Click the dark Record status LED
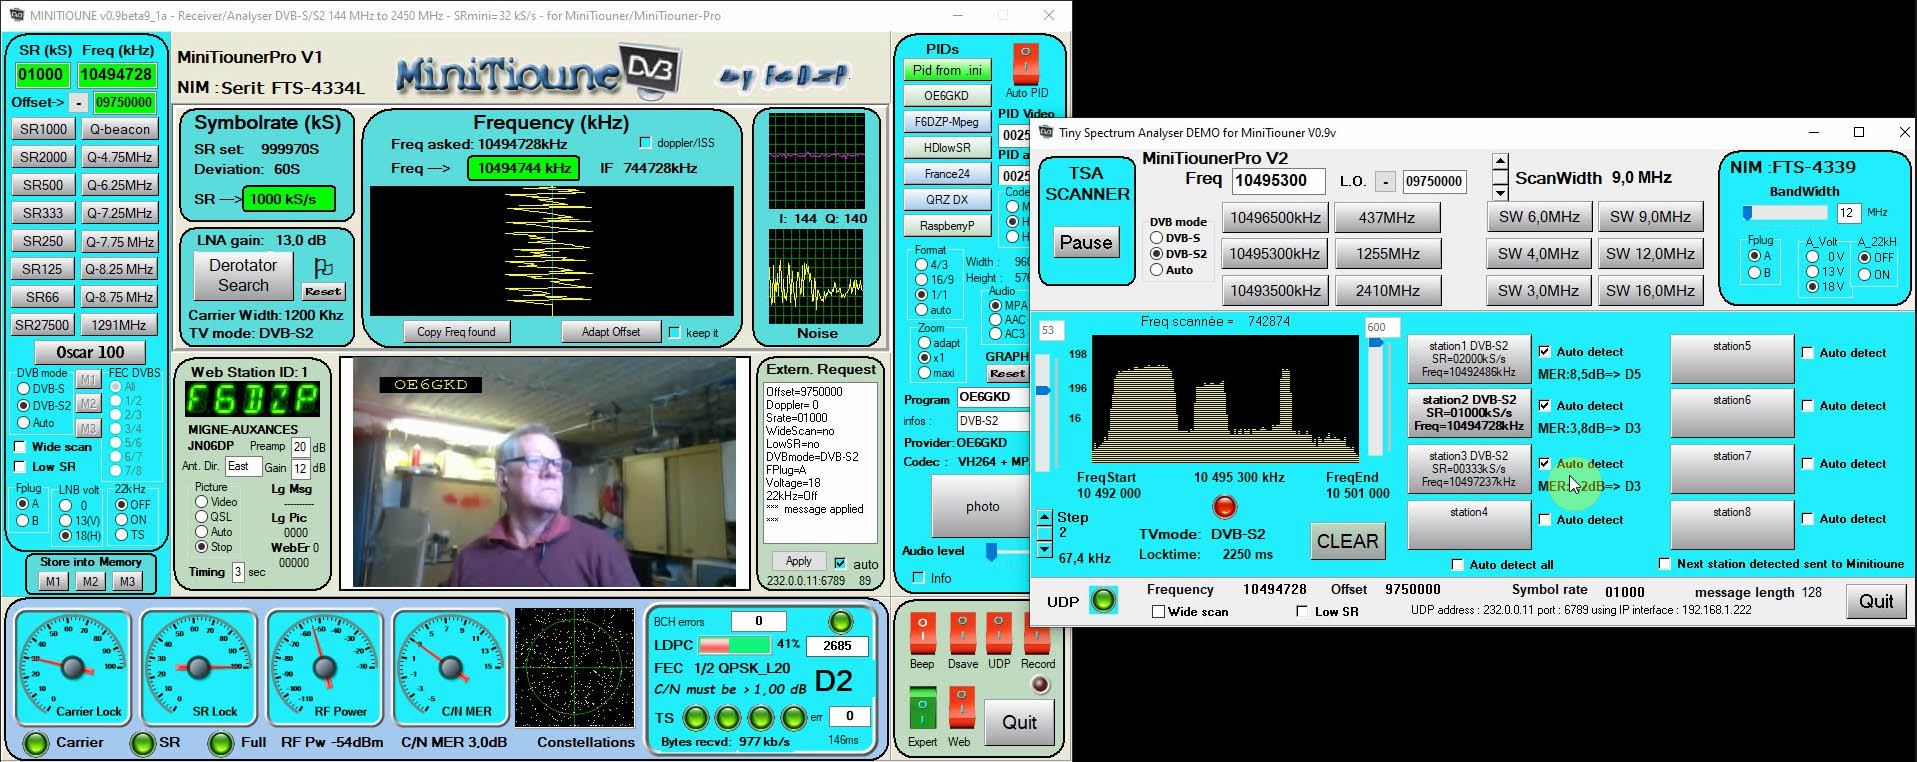1917x762 pixels. click(x=1040, y=685)
